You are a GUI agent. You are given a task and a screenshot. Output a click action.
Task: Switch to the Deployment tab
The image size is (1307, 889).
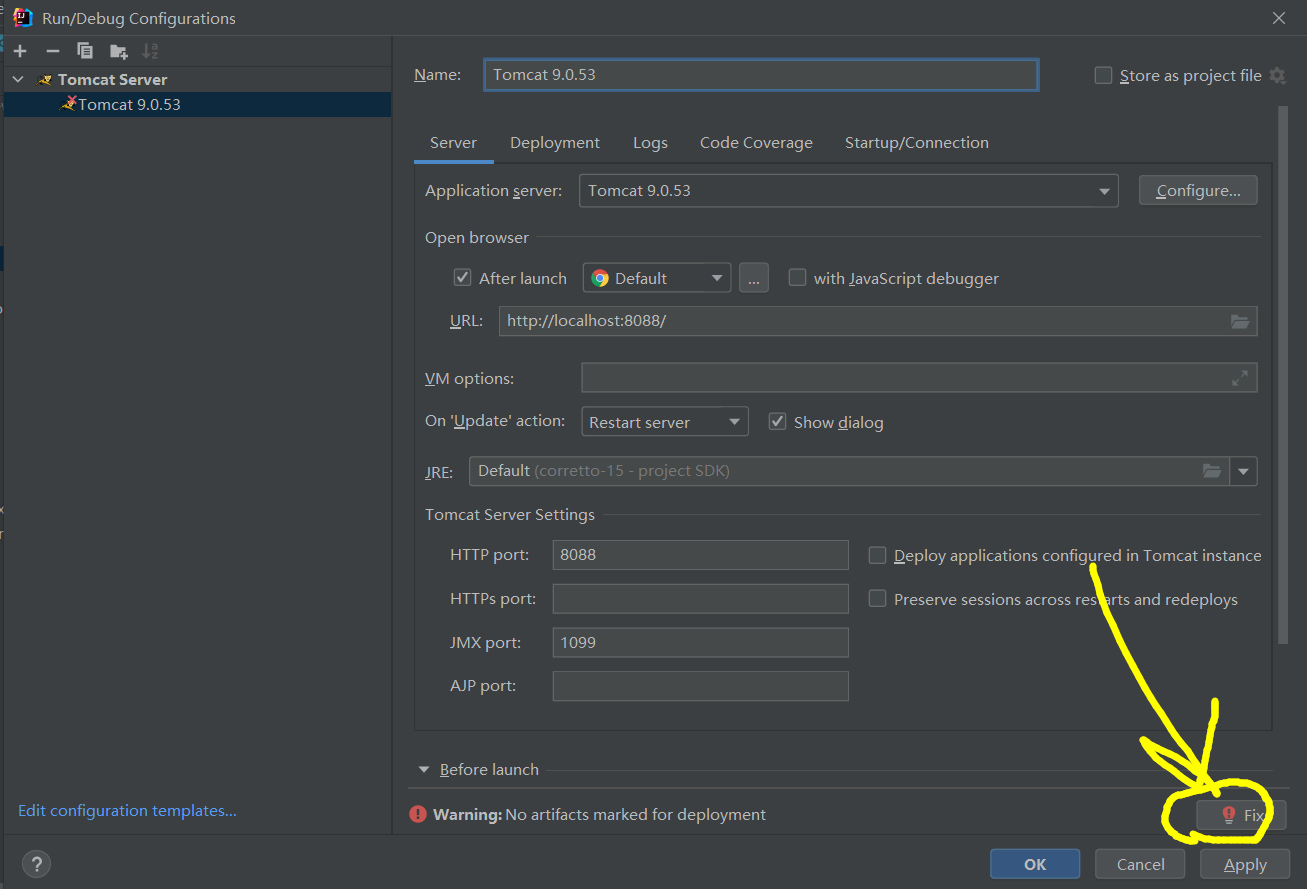pos(555,143)
